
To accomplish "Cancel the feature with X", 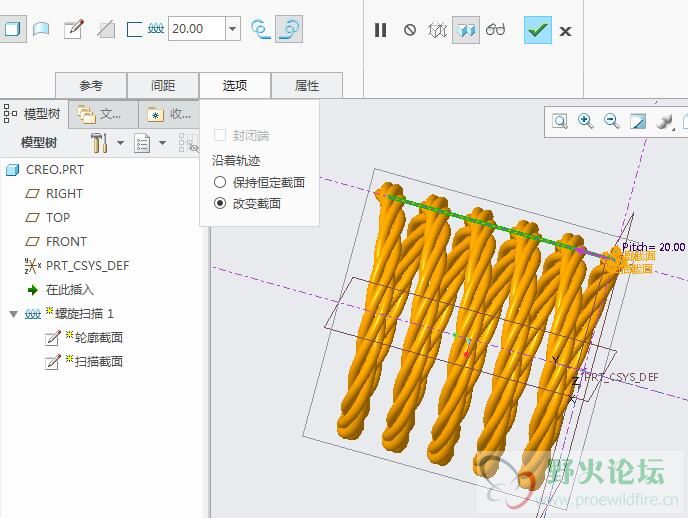I will 565,31.
